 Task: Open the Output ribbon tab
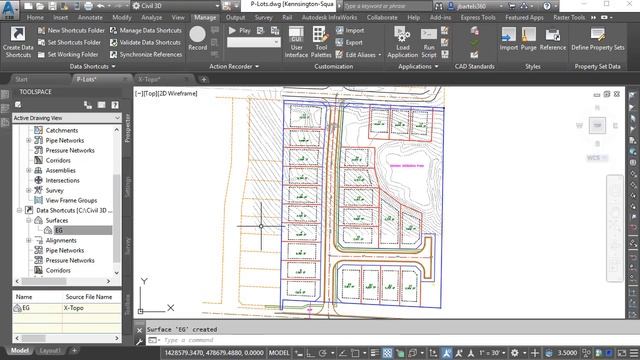tap(236, 18)
